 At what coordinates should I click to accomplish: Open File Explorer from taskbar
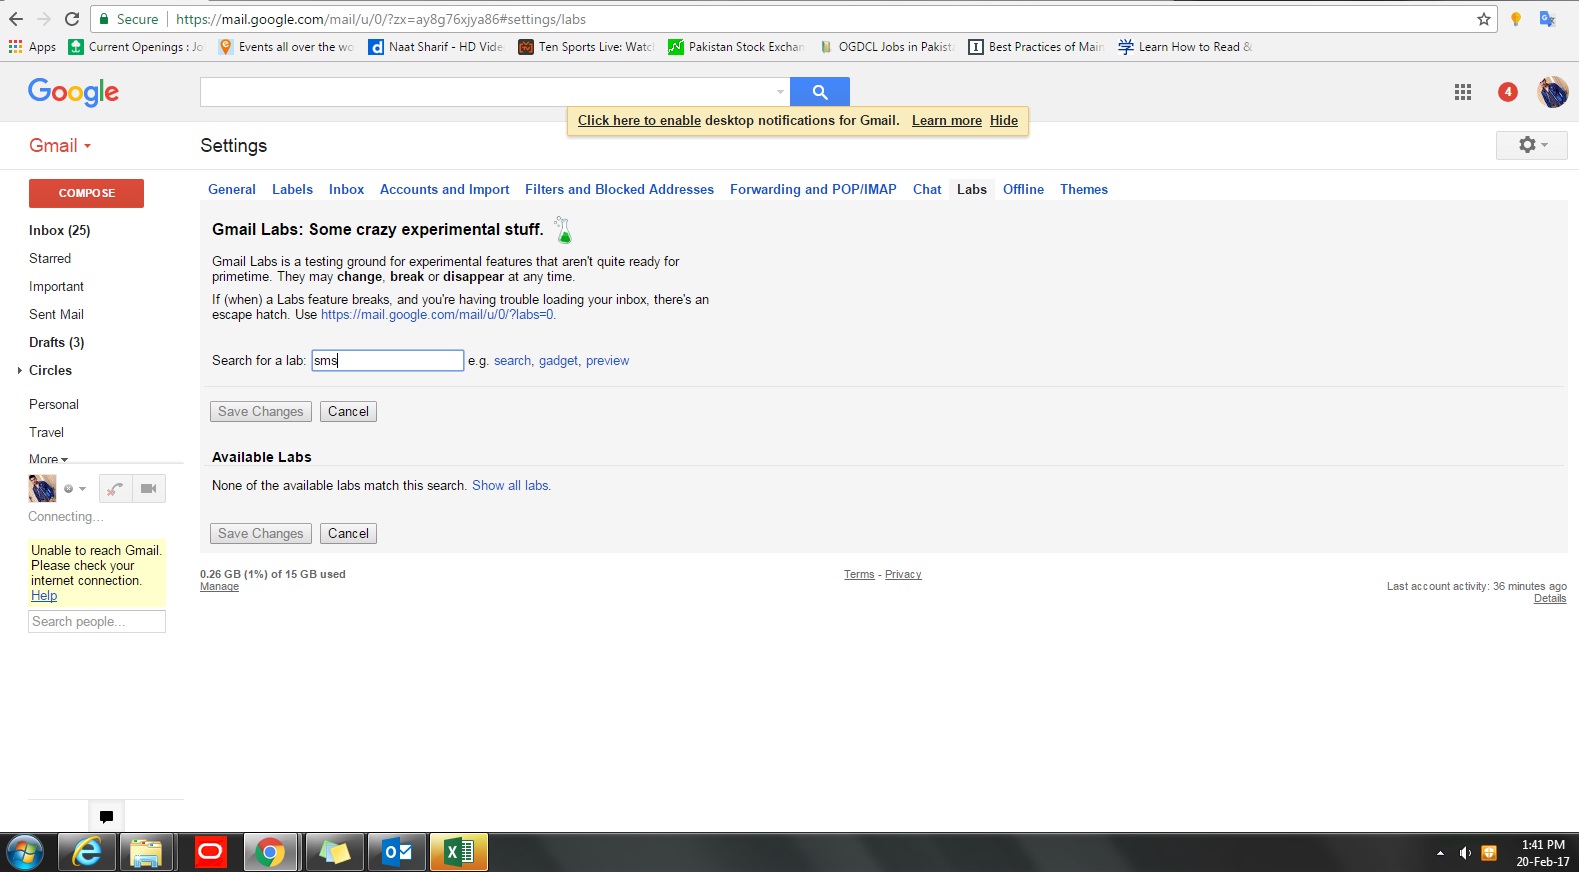pyautogui.click(x=146, y=853)
